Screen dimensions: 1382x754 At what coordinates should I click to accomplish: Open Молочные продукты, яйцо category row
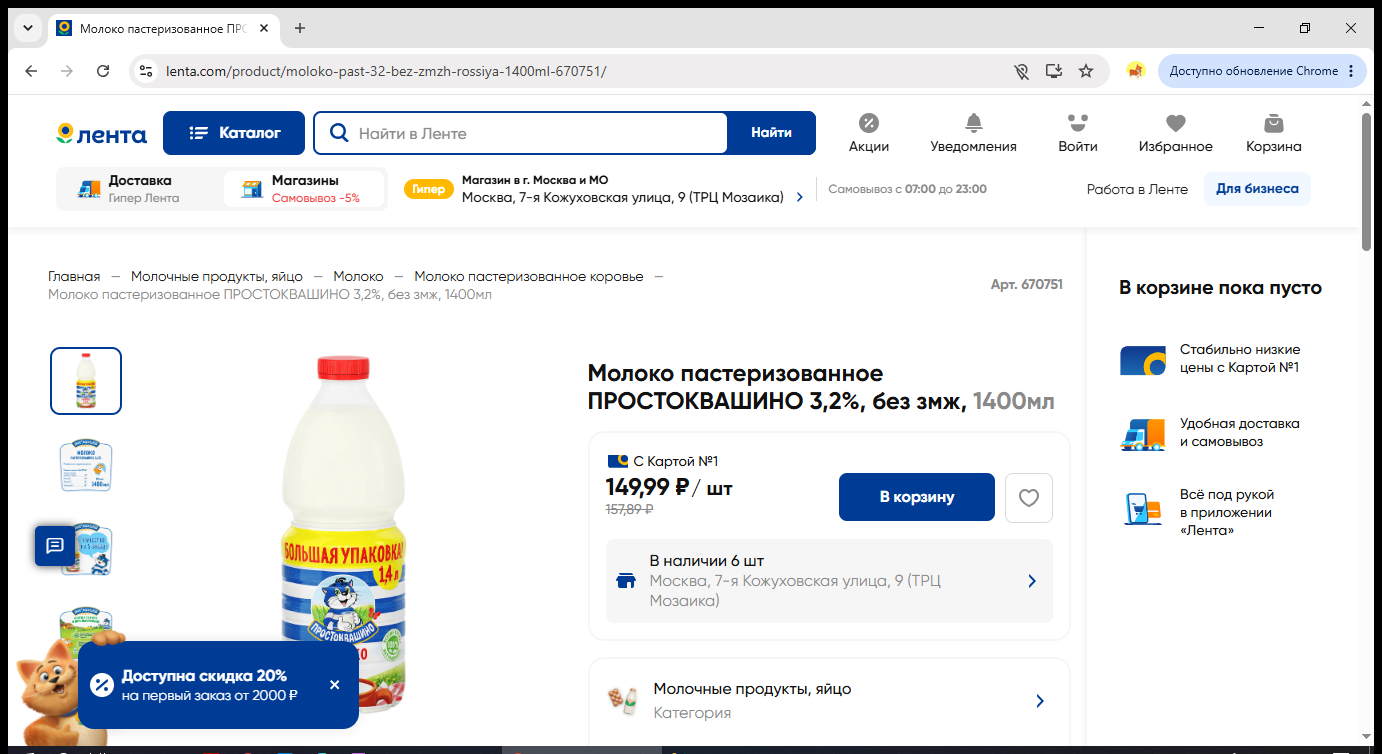click(829, 701)
